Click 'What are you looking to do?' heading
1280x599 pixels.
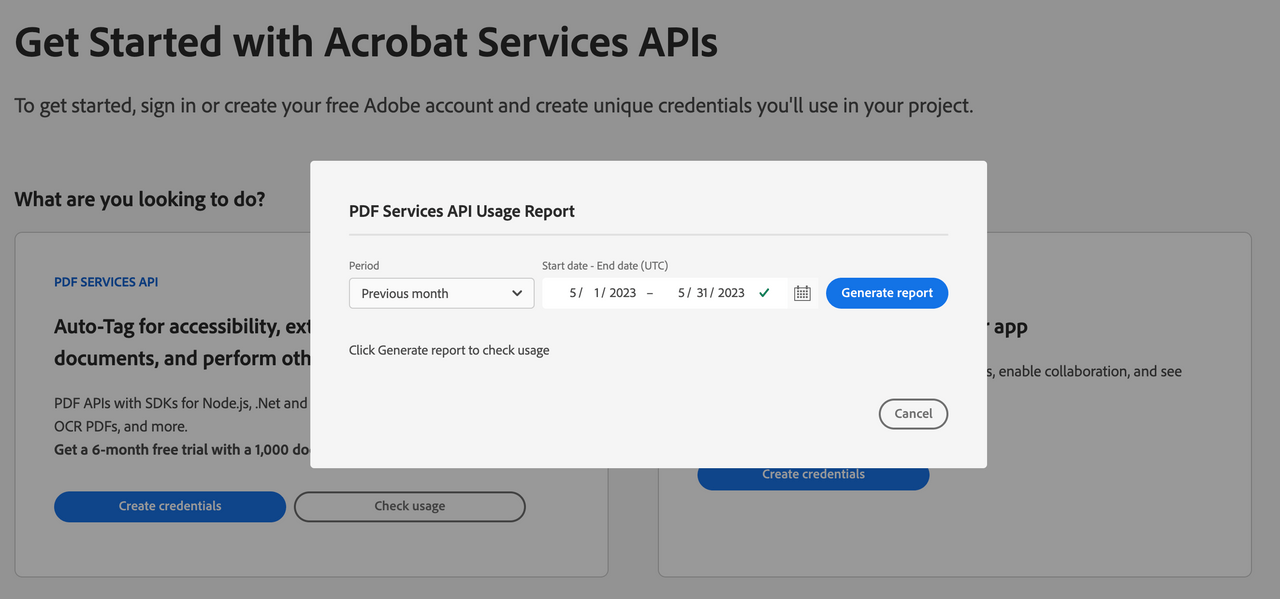click(140, 199)
